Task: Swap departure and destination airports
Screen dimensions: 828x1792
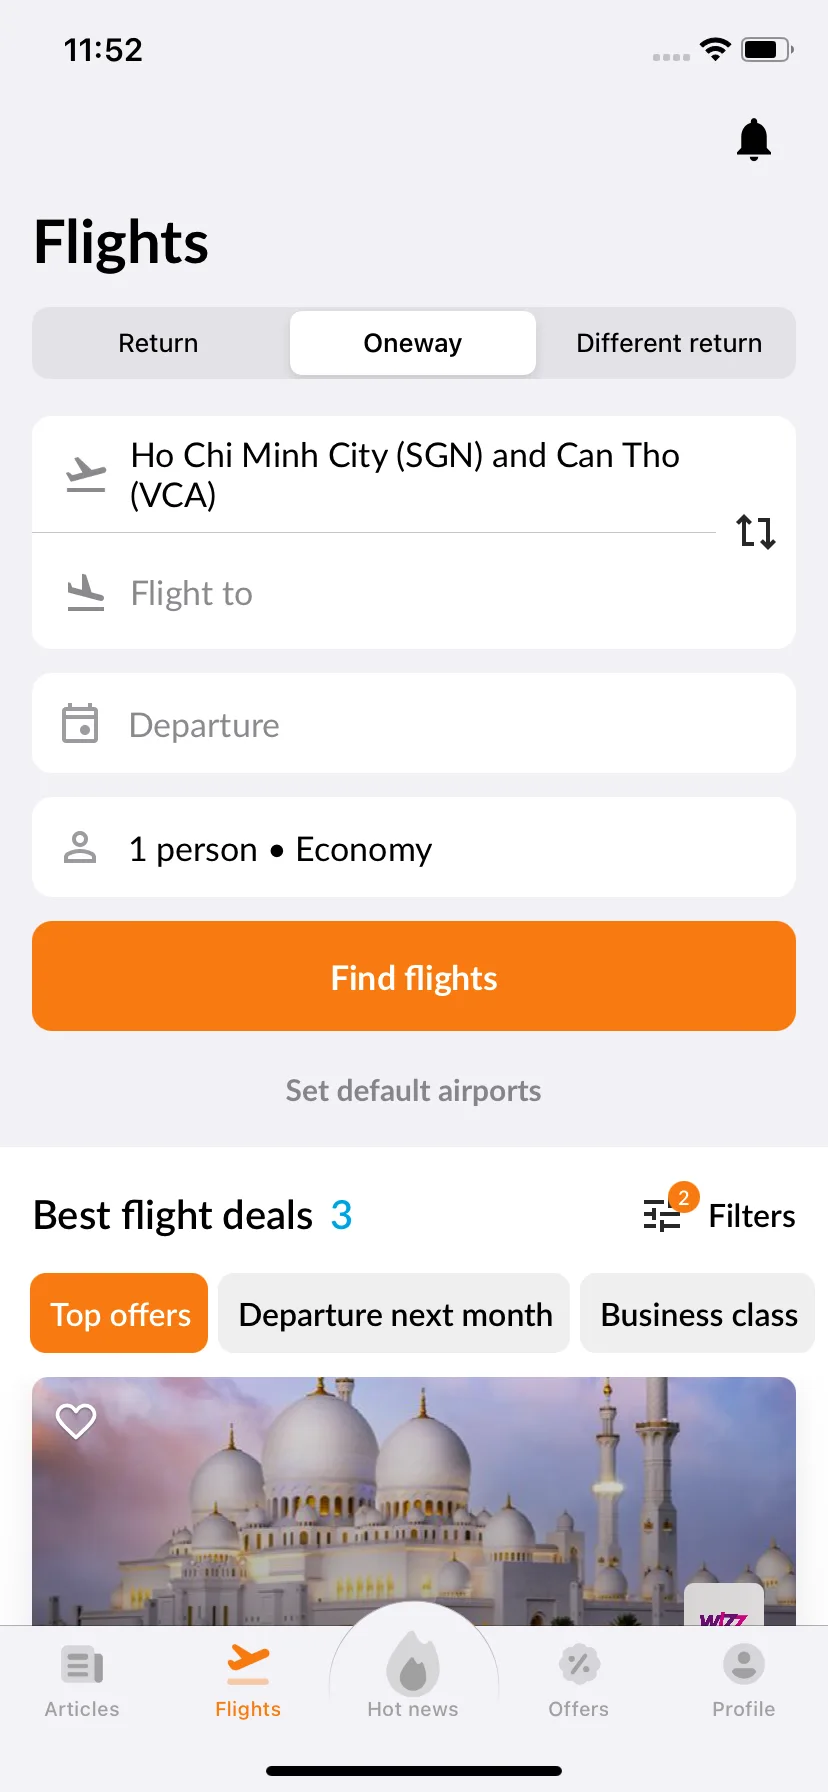Action: [756, 531]
